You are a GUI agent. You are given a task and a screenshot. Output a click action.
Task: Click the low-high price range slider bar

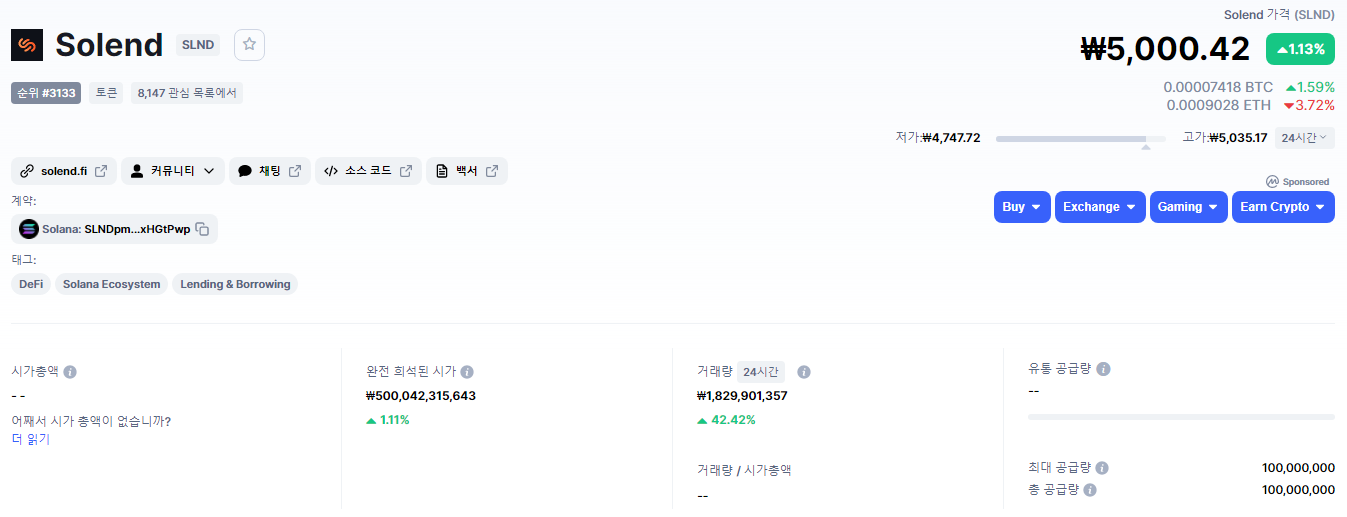coord(1081,139)
